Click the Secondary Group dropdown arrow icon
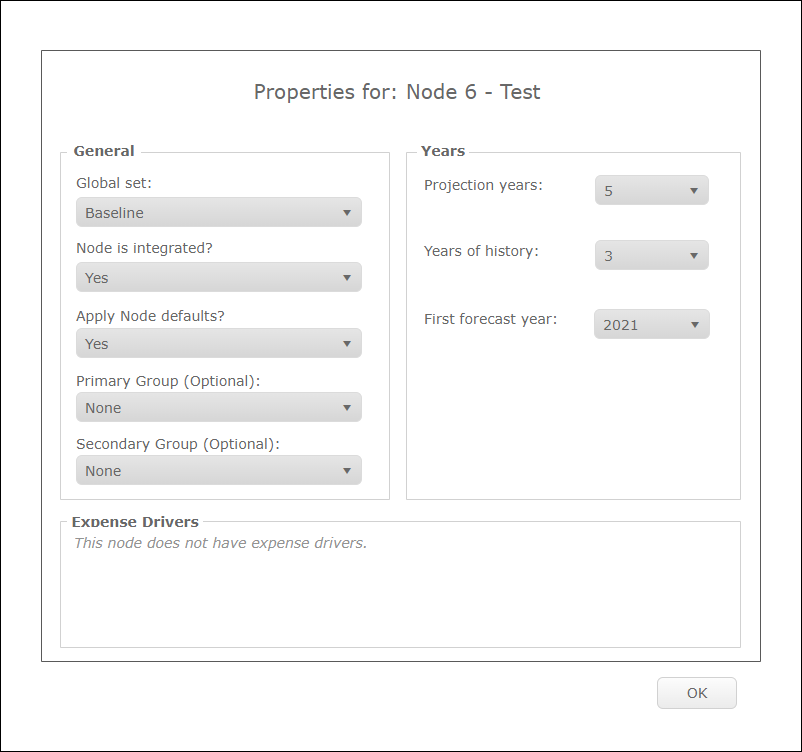This screenshot has height=752, width=802. [x=347, y=471]
